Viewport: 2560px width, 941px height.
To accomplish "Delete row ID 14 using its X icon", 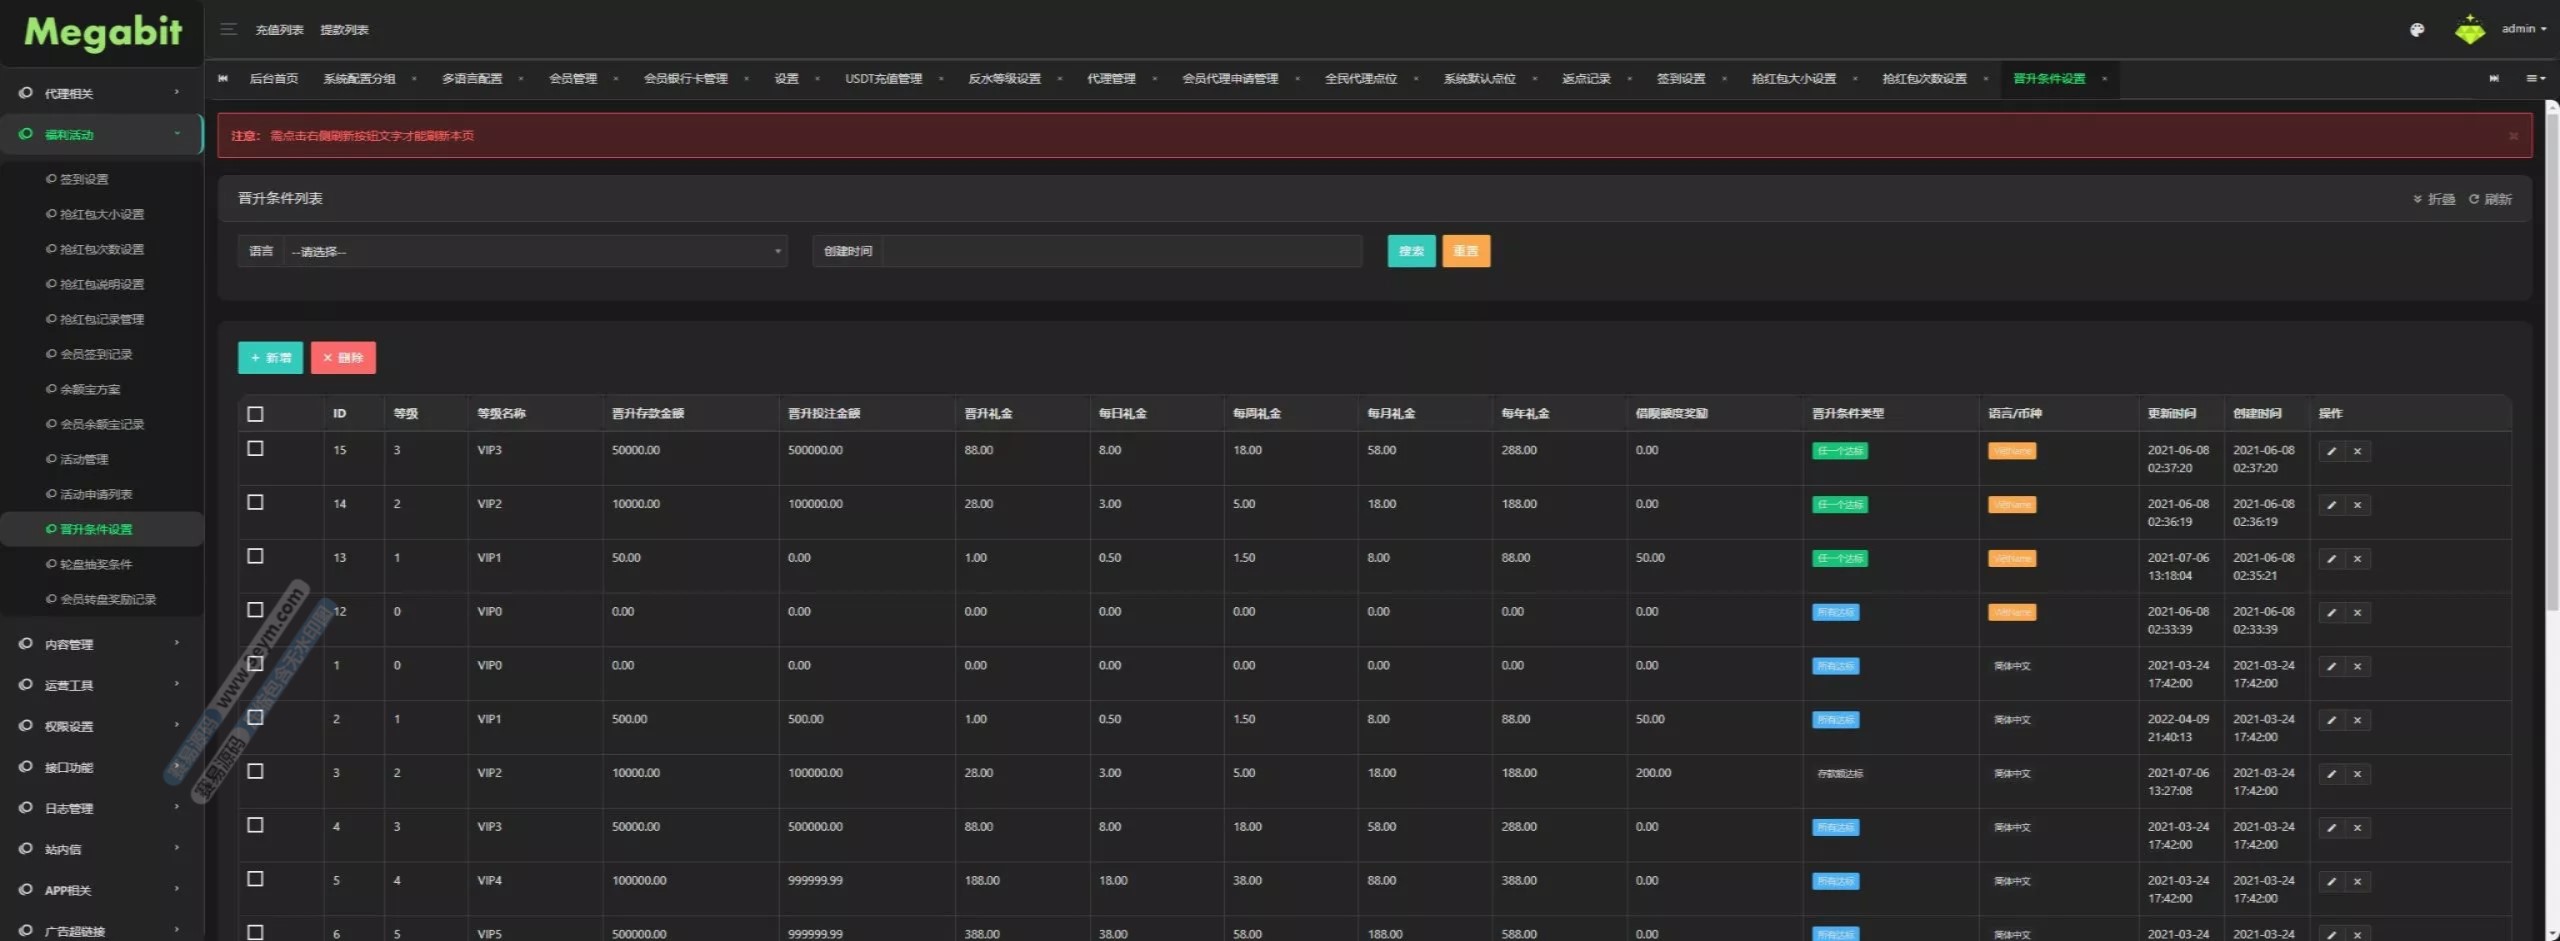I will point(2357,505).
